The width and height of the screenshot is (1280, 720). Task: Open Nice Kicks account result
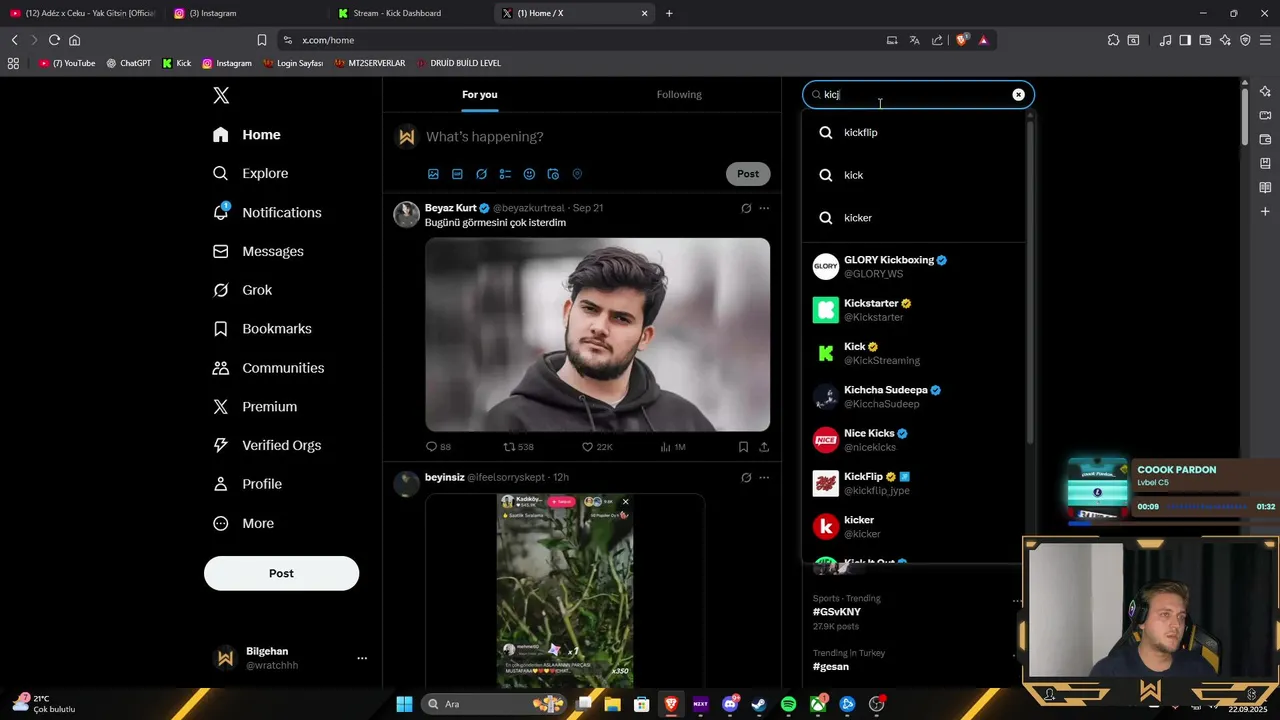click(x=913, y=440)
